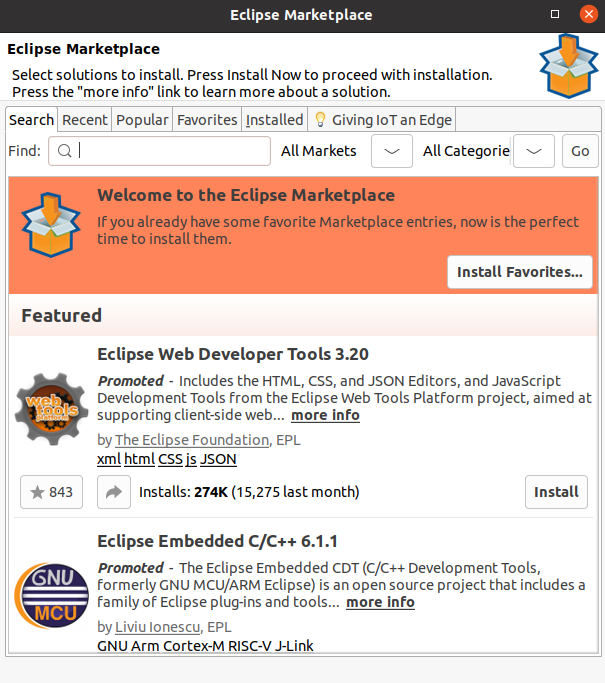Click the Eclipse Marketplace logo in header

click(568, 66)
